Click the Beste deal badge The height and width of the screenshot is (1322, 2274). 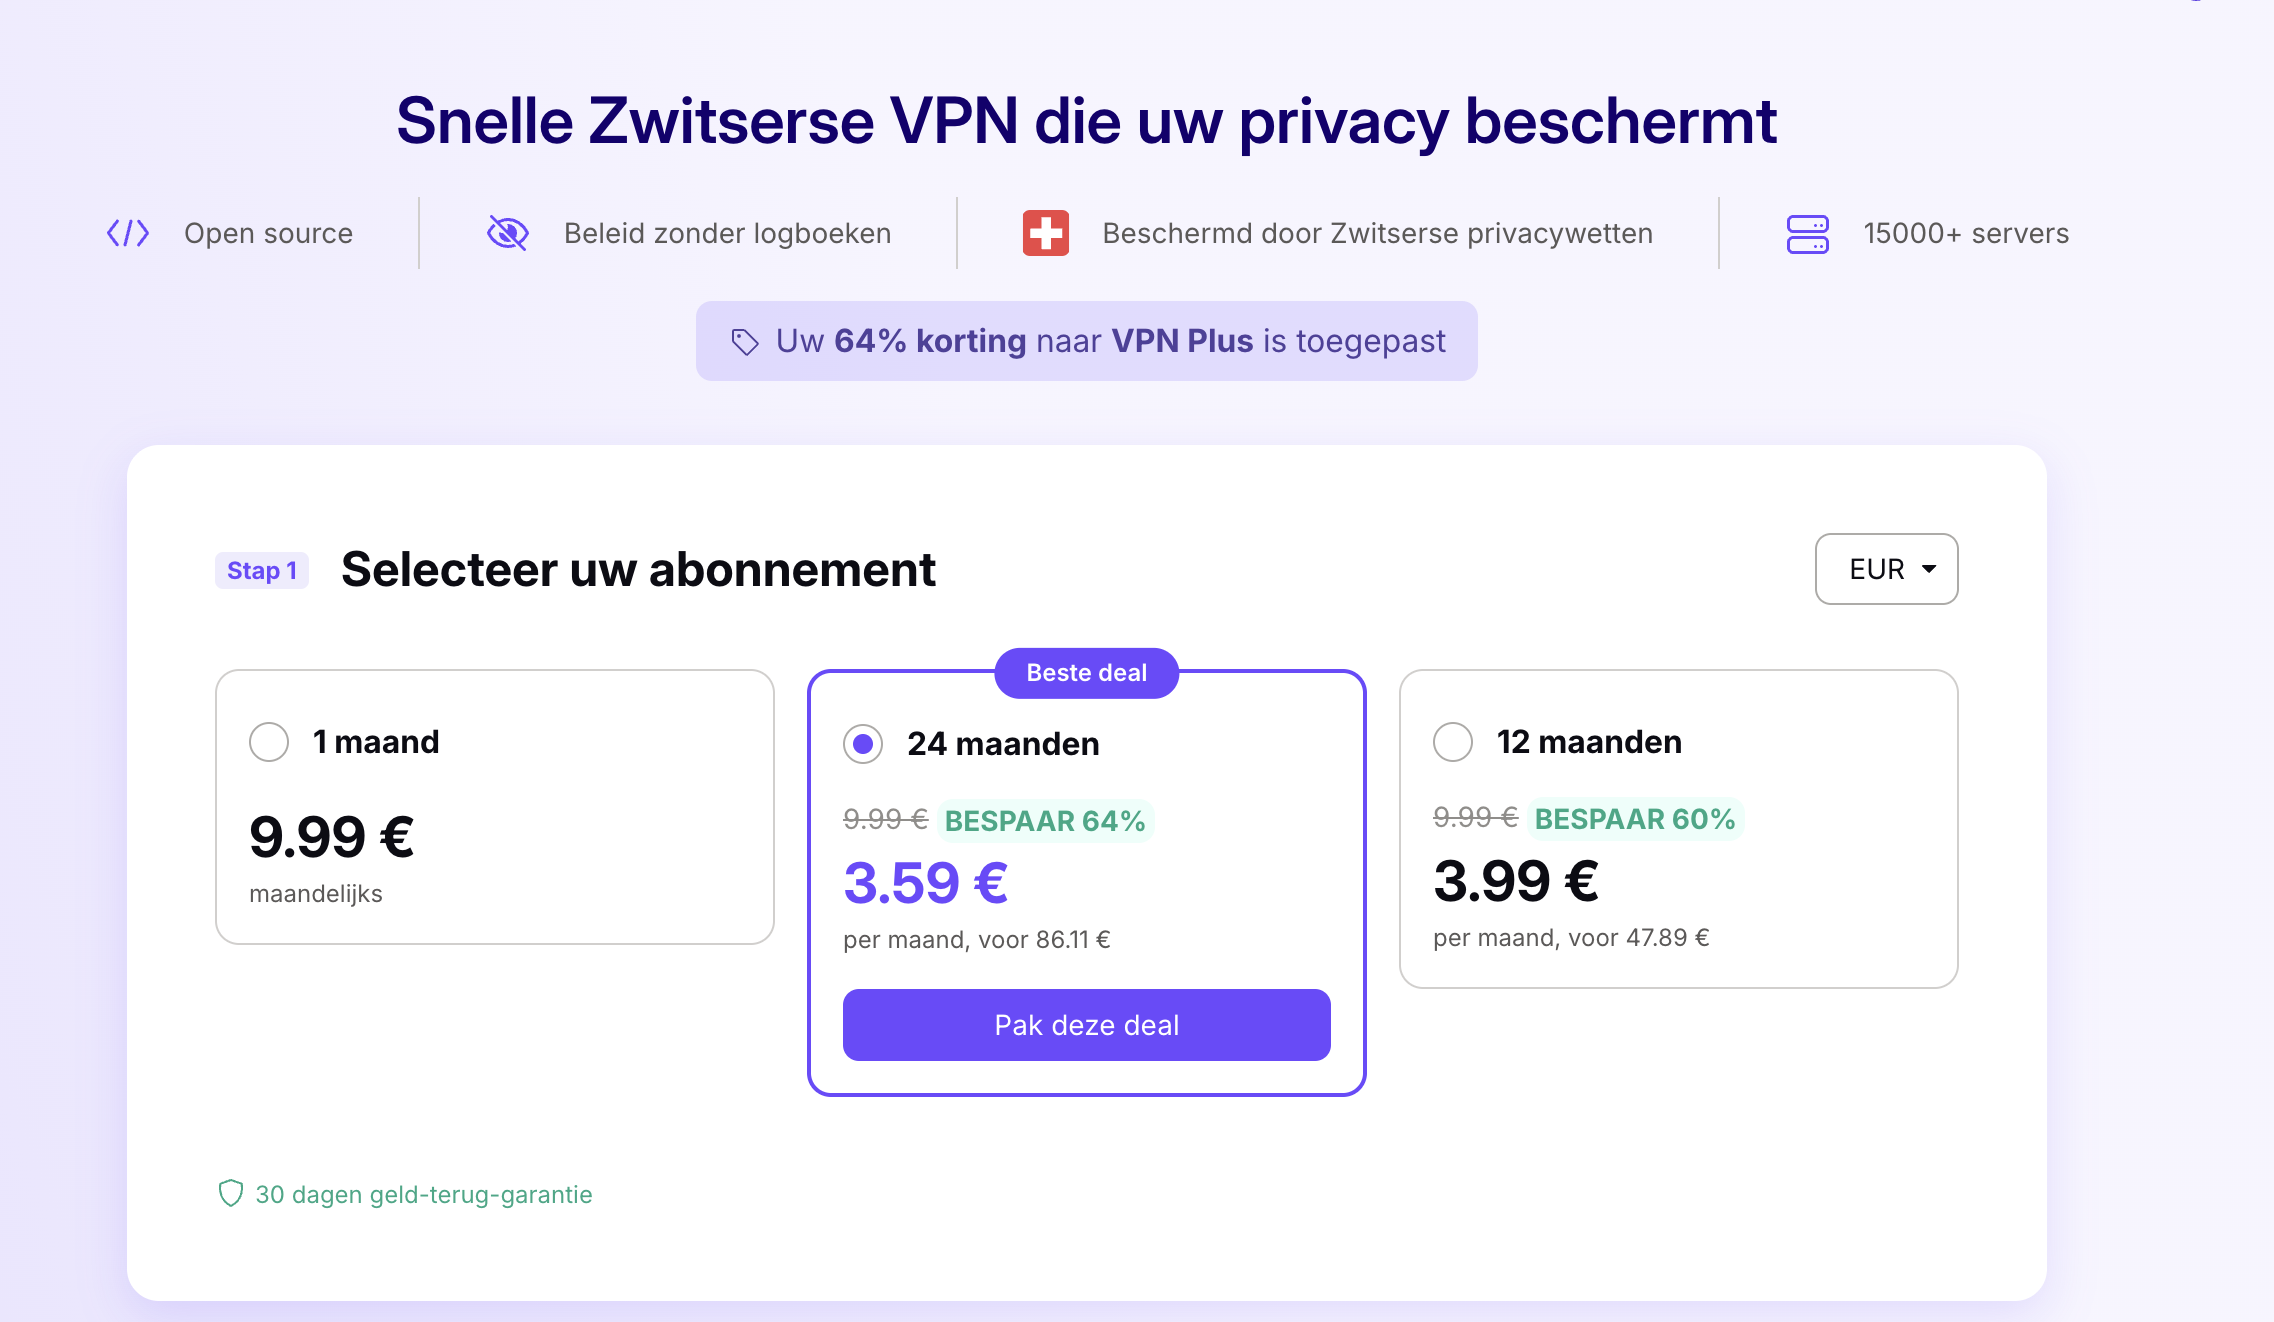click(x=1086, y=673)
